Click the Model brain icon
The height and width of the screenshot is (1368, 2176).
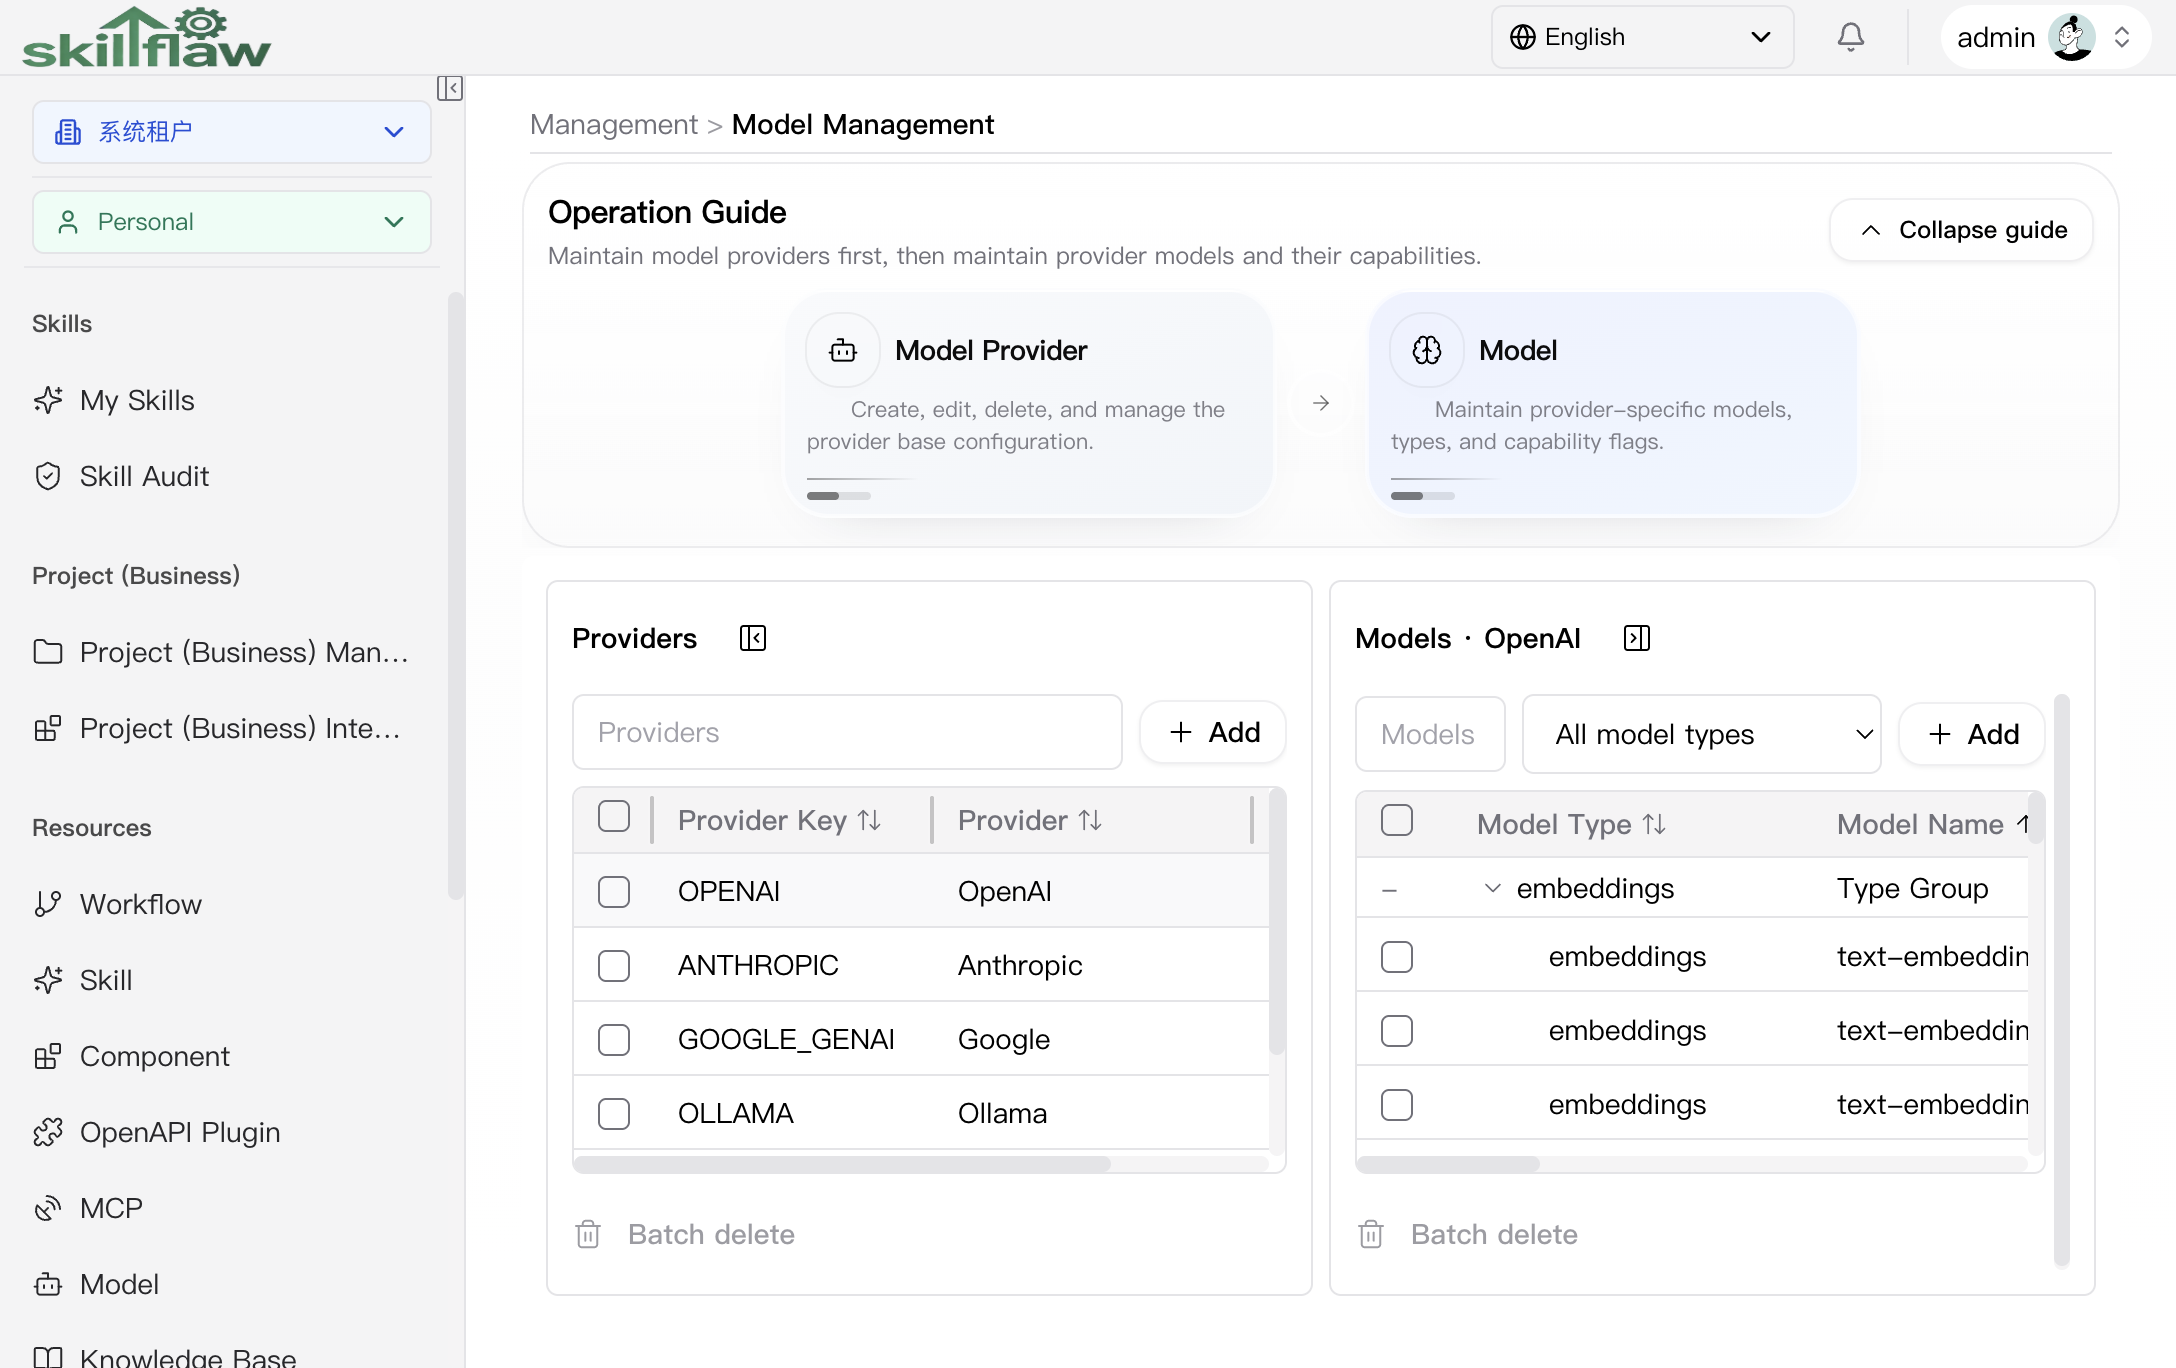[x=1427, y=350]
